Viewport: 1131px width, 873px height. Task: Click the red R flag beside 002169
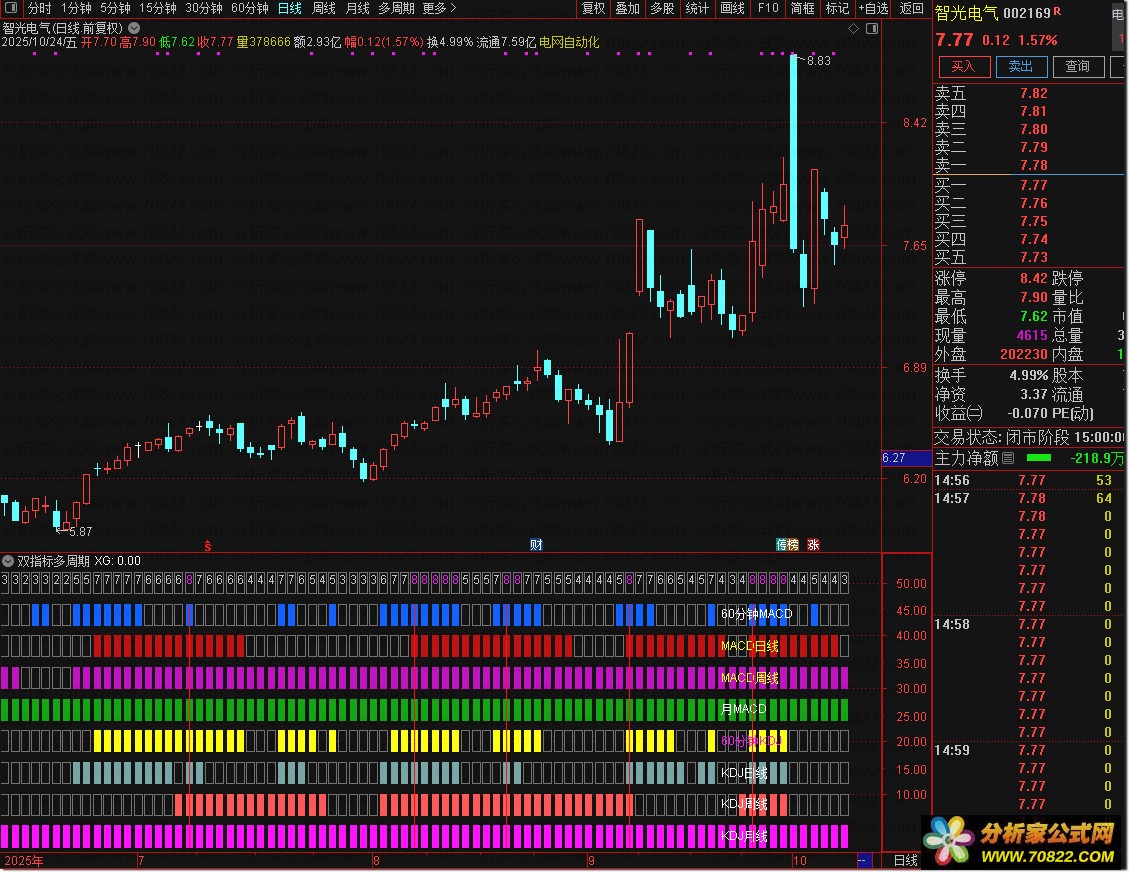coord(1057,11)
